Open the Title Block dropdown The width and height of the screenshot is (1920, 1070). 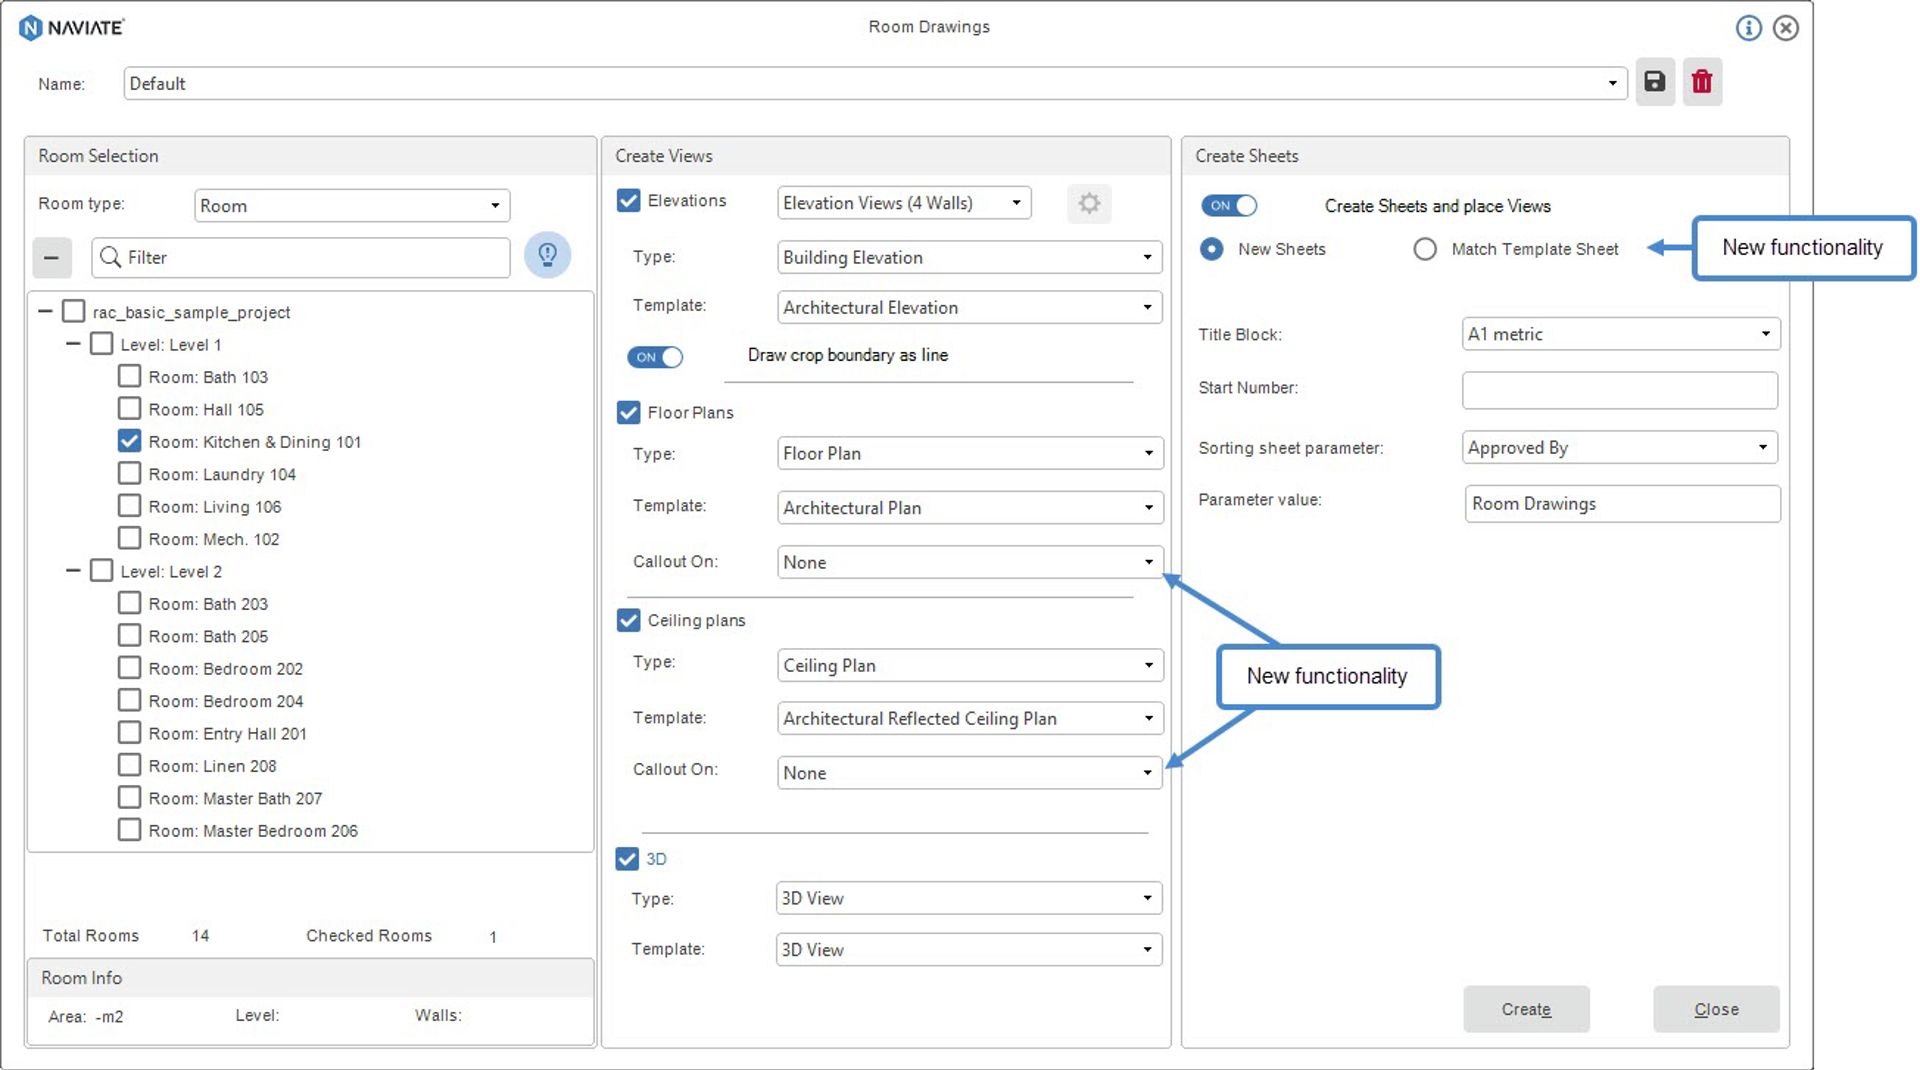tap(1620, 334)
